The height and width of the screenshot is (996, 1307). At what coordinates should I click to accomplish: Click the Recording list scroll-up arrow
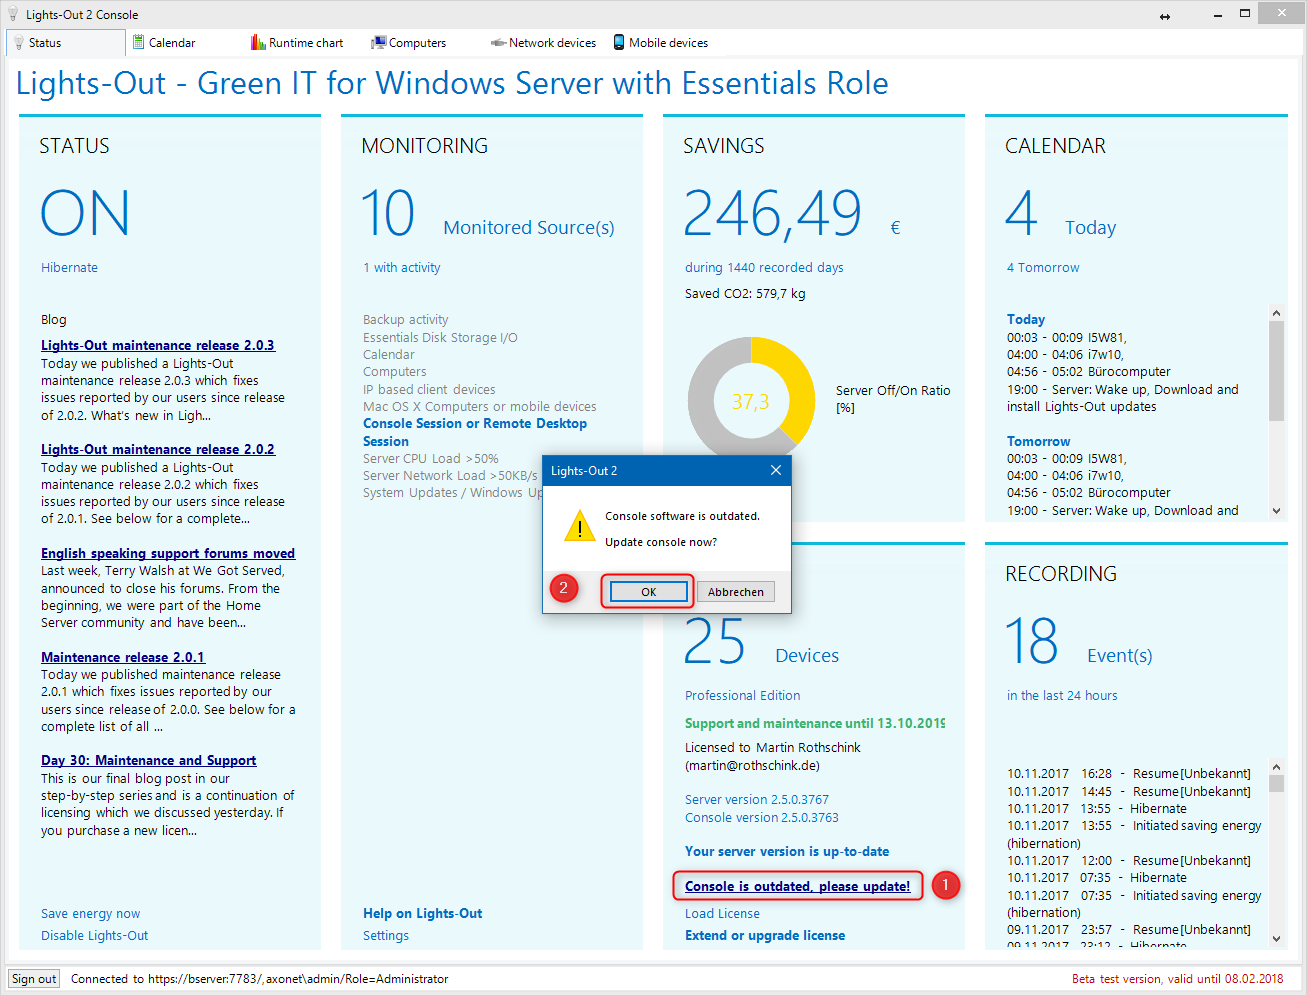click(x=1276, y=767)
